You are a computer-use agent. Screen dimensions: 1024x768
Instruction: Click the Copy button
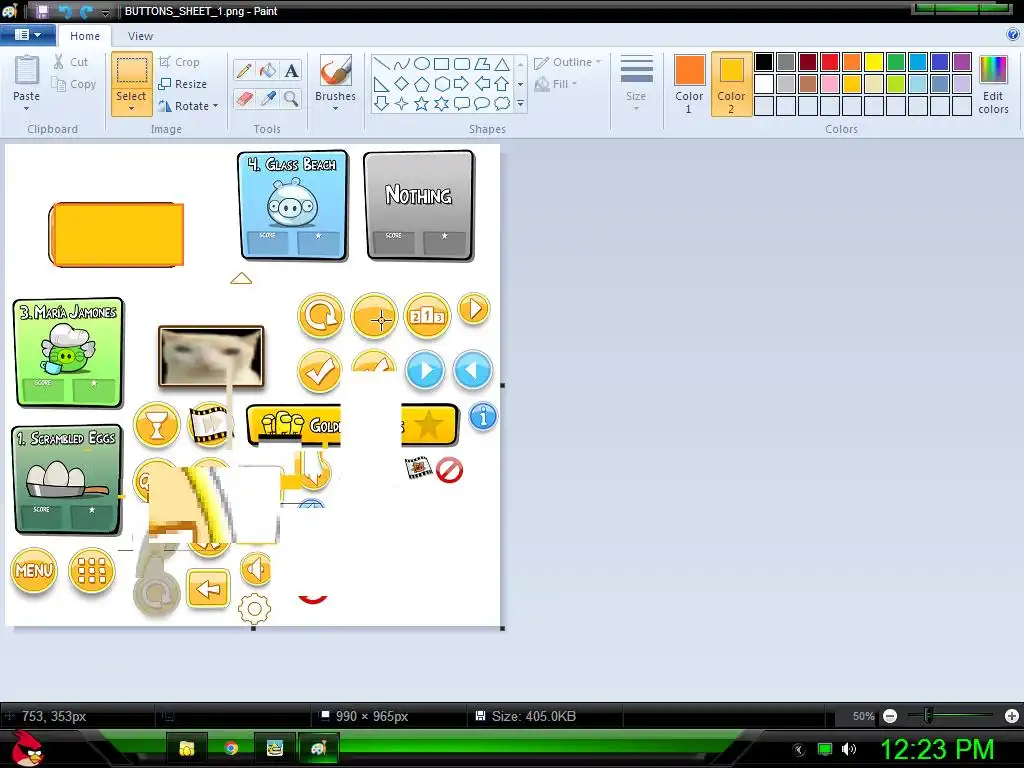74,84
